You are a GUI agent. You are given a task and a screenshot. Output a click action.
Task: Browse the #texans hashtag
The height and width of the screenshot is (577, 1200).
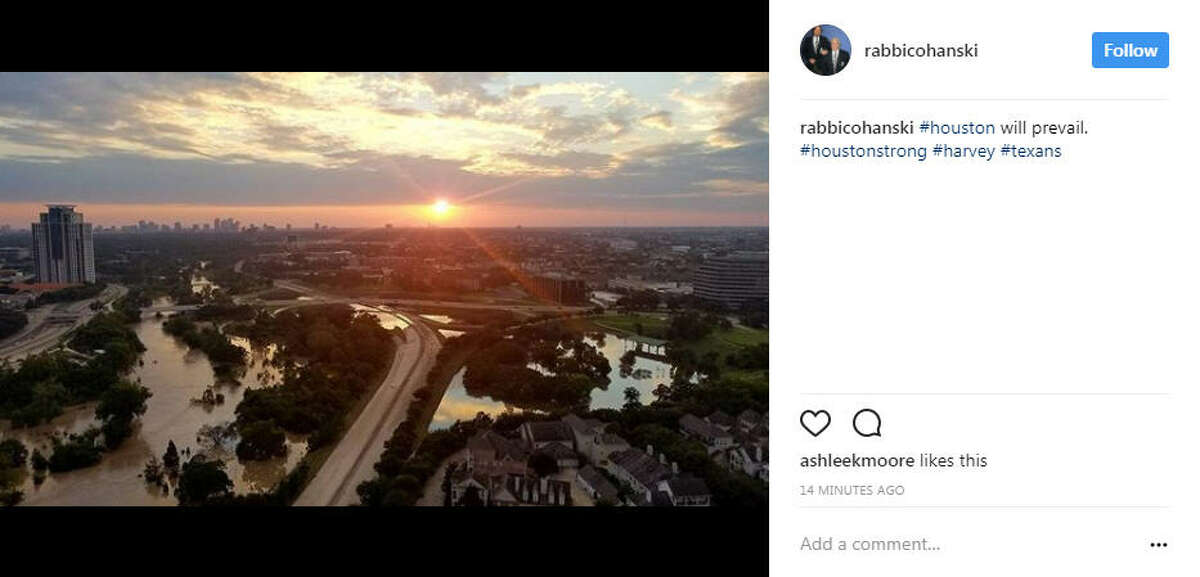tap(1033, 150)
